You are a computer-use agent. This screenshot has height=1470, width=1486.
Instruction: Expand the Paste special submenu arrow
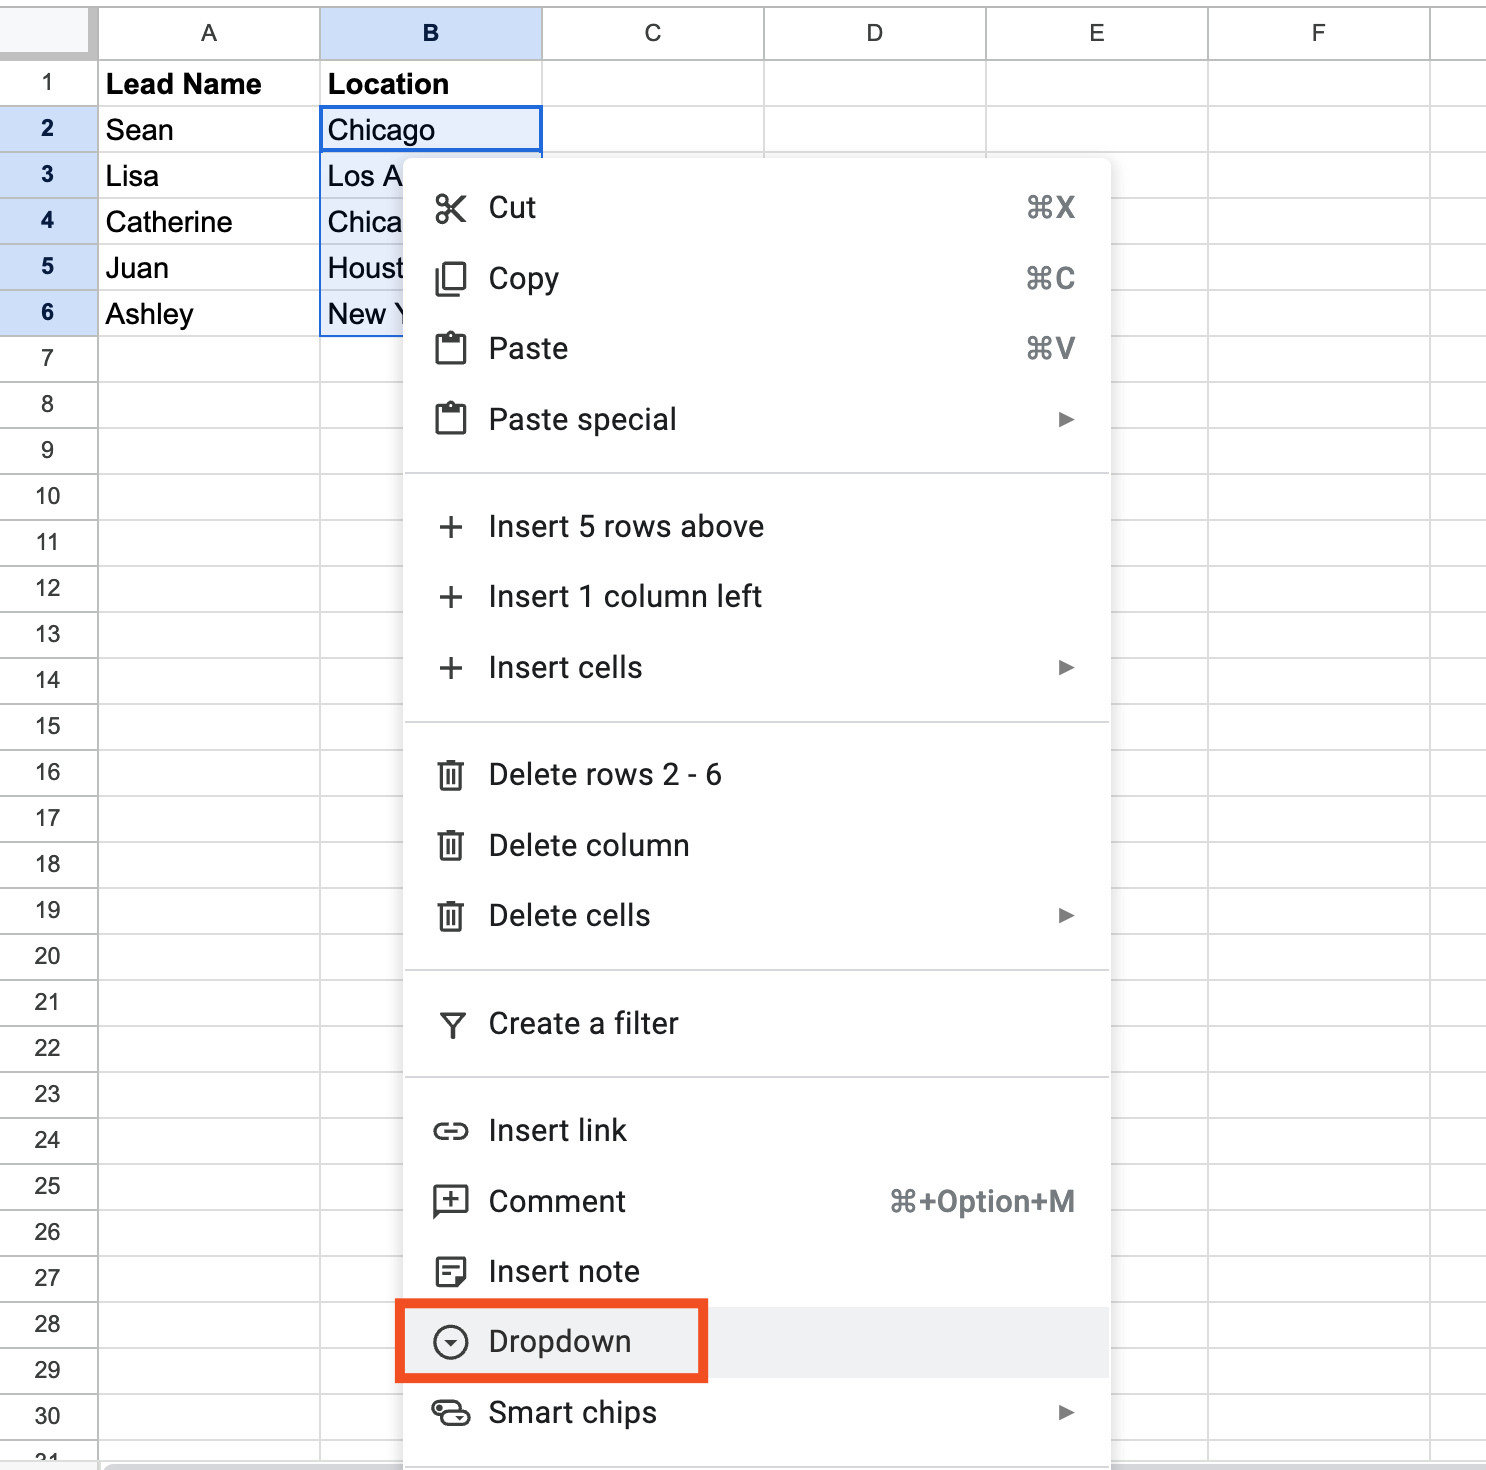click(x=1066, y=420)
